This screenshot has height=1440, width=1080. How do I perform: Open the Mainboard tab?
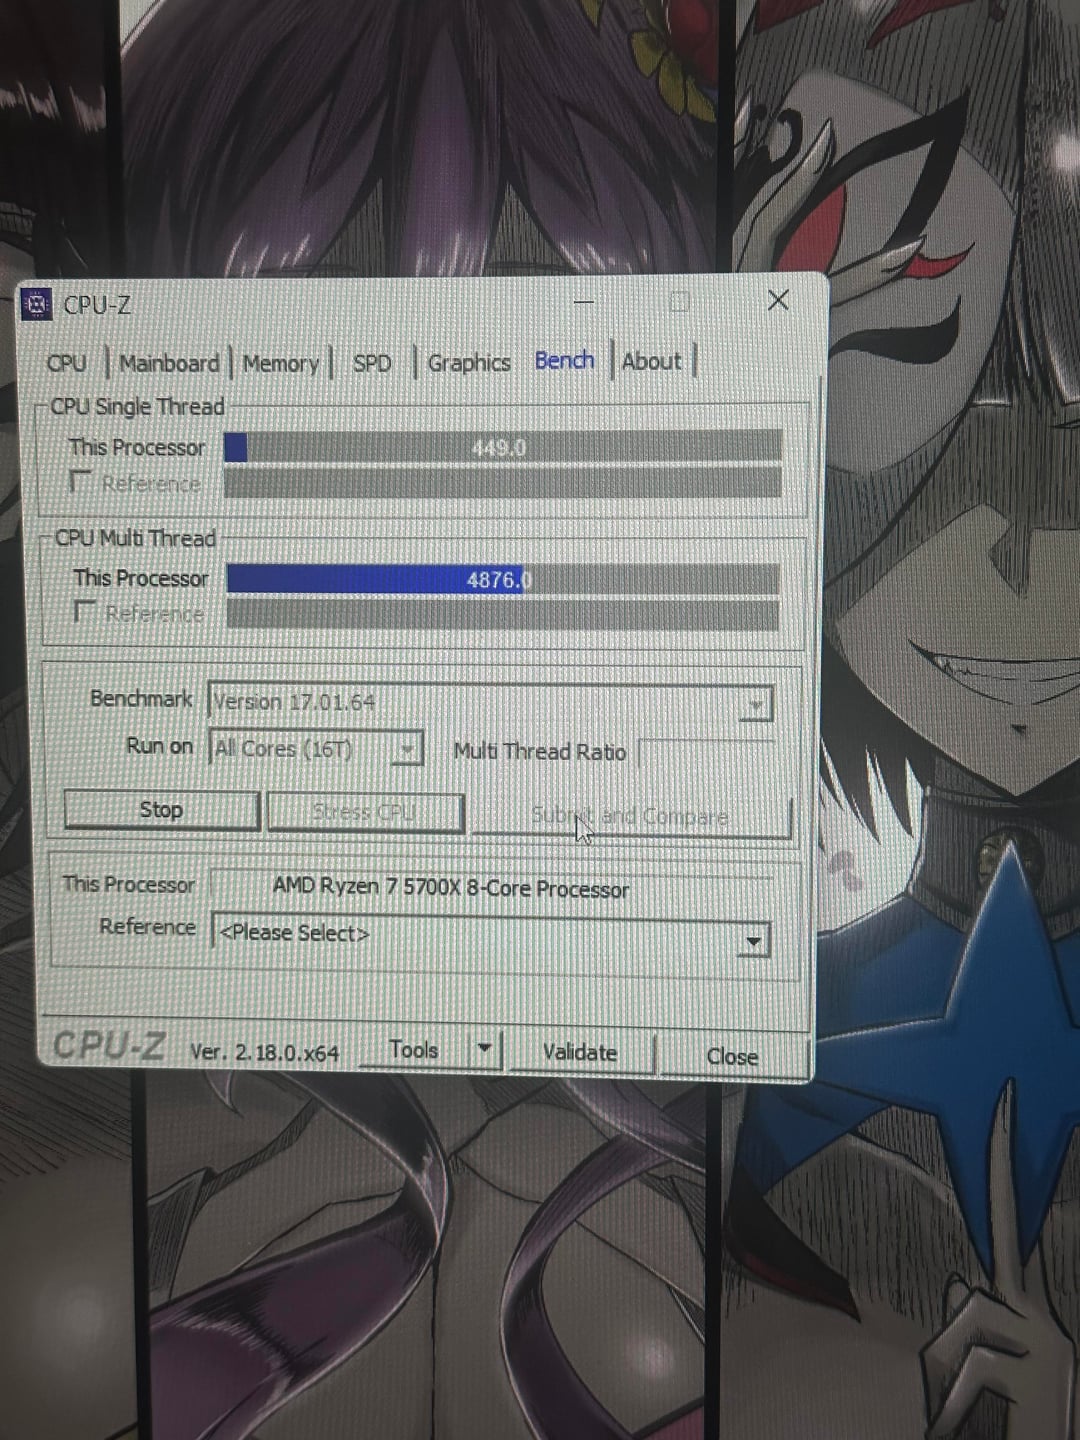click(169, 363)
